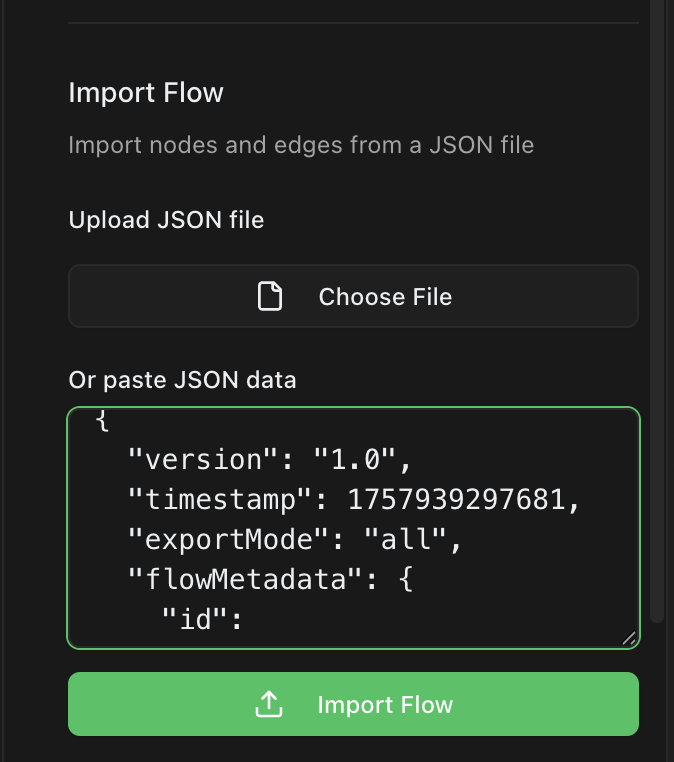Place cursor on the opening curly brace

(101, 423)
